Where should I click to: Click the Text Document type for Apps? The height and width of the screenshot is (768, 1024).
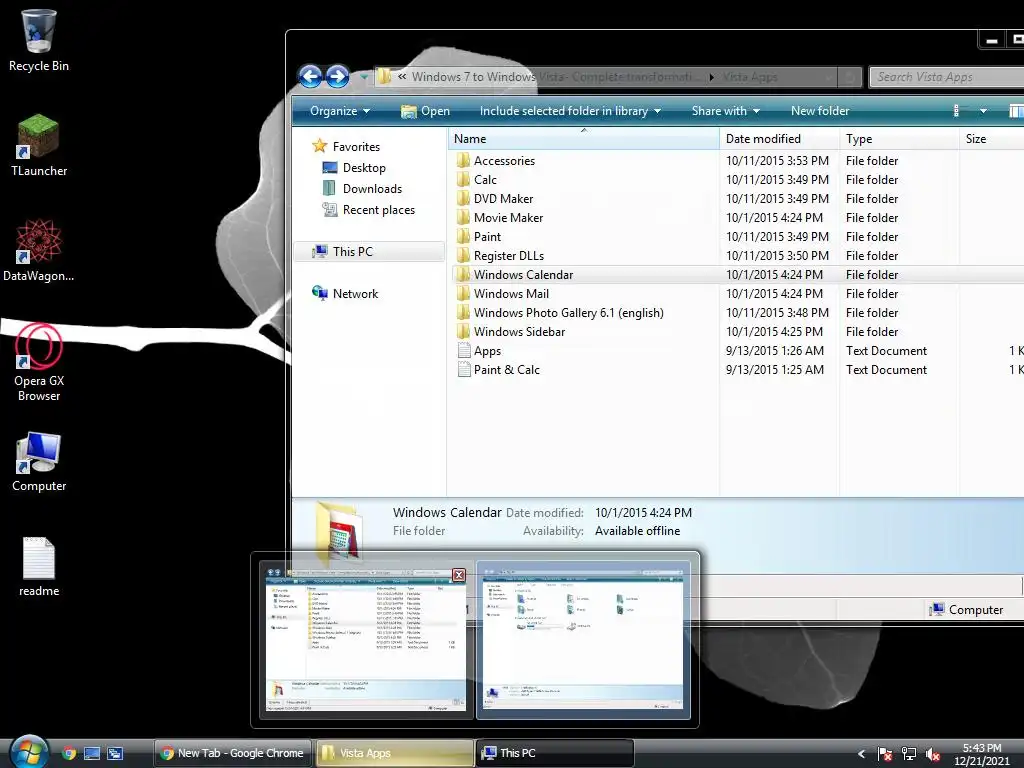click(x=886, y=351)
